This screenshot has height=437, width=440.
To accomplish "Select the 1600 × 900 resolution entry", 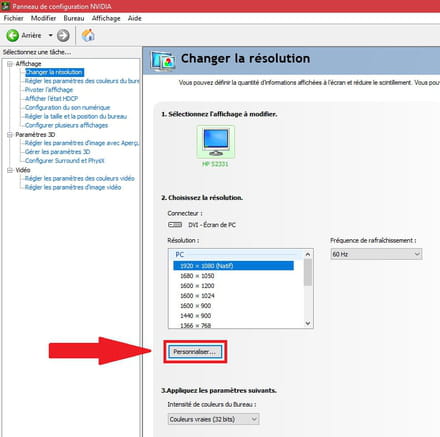I will point(195,306).
